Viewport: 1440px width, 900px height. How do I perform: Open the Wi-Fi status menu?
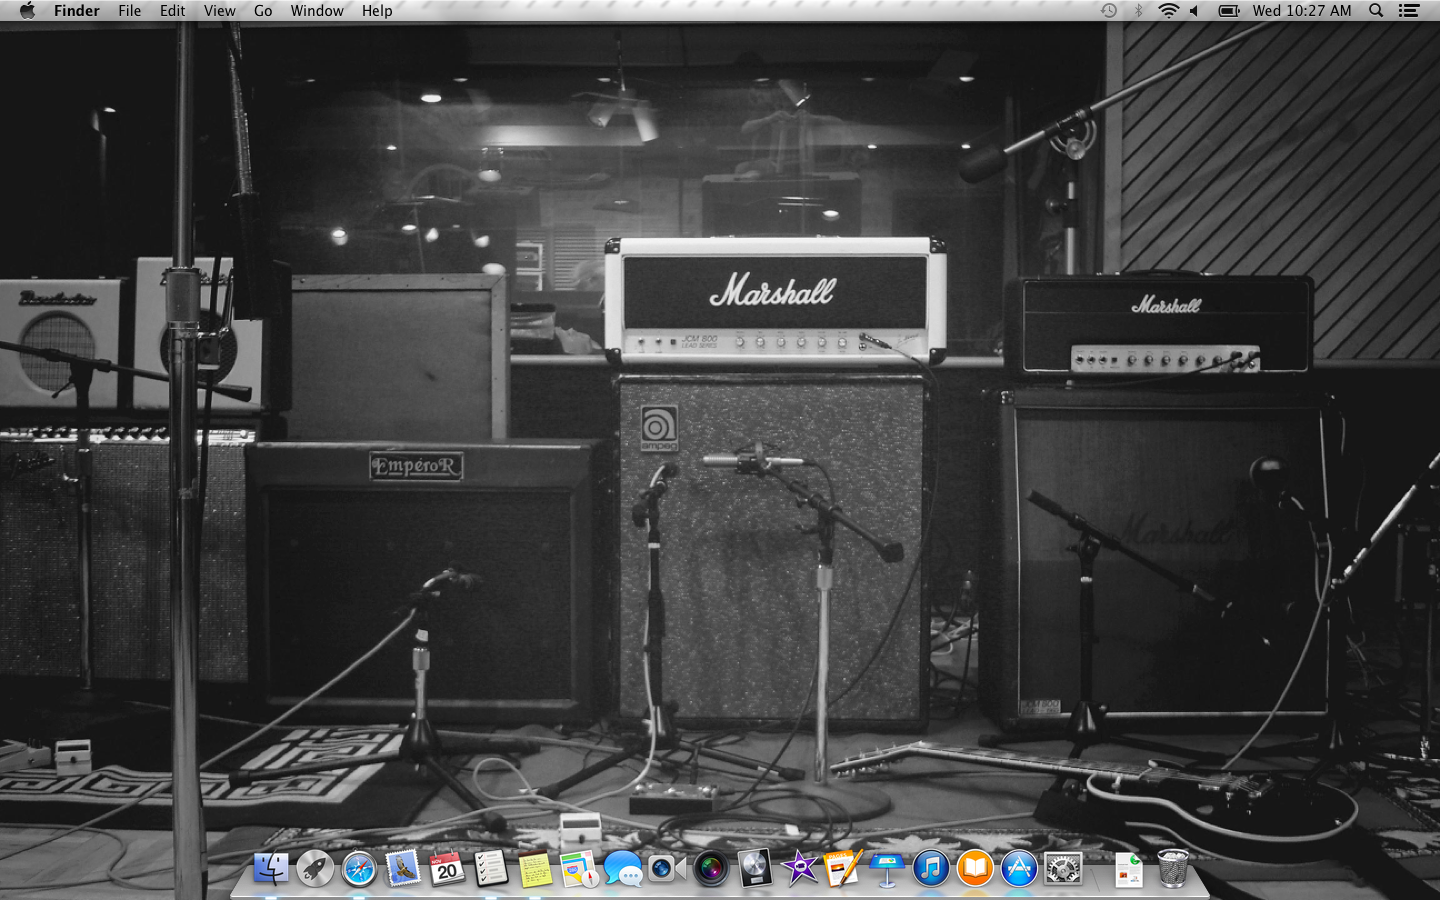(x=1168, y=10)
